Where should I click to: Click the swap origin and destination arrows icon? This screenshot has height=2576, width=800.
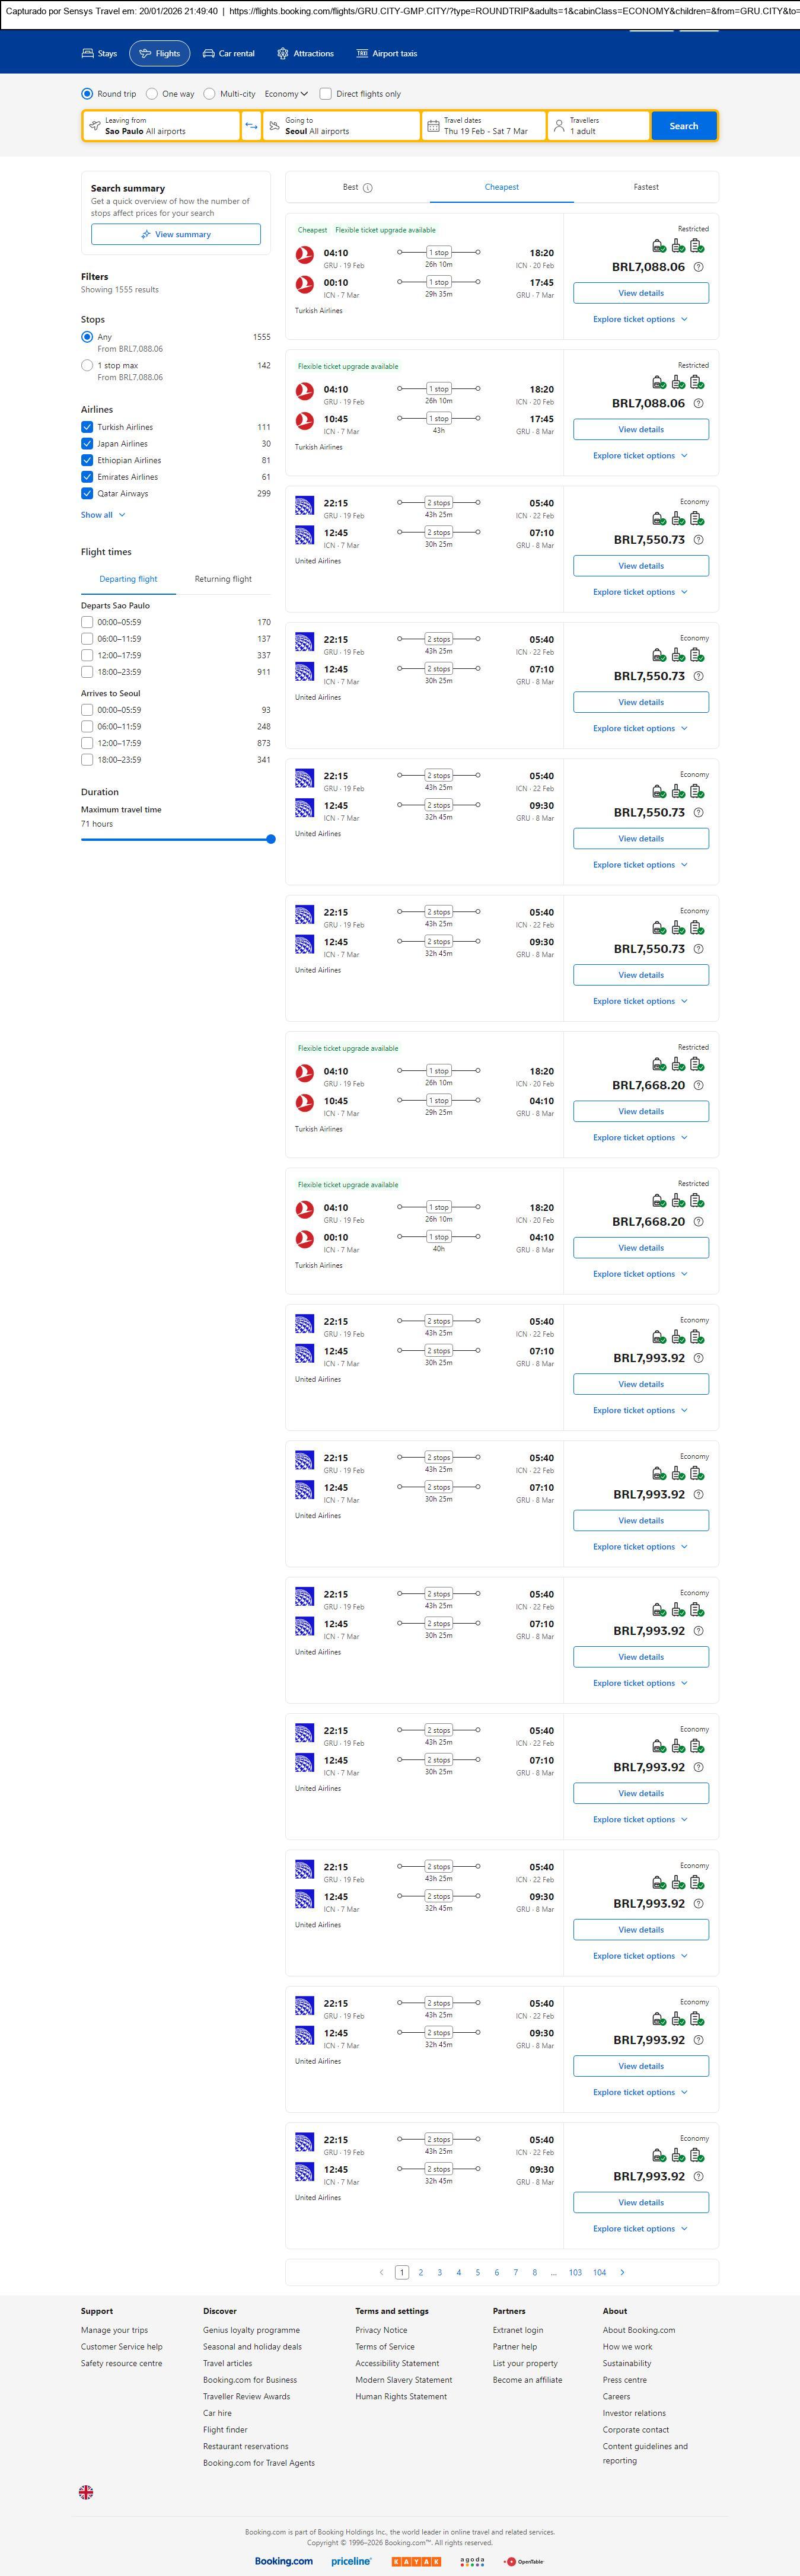pos(251,126)
